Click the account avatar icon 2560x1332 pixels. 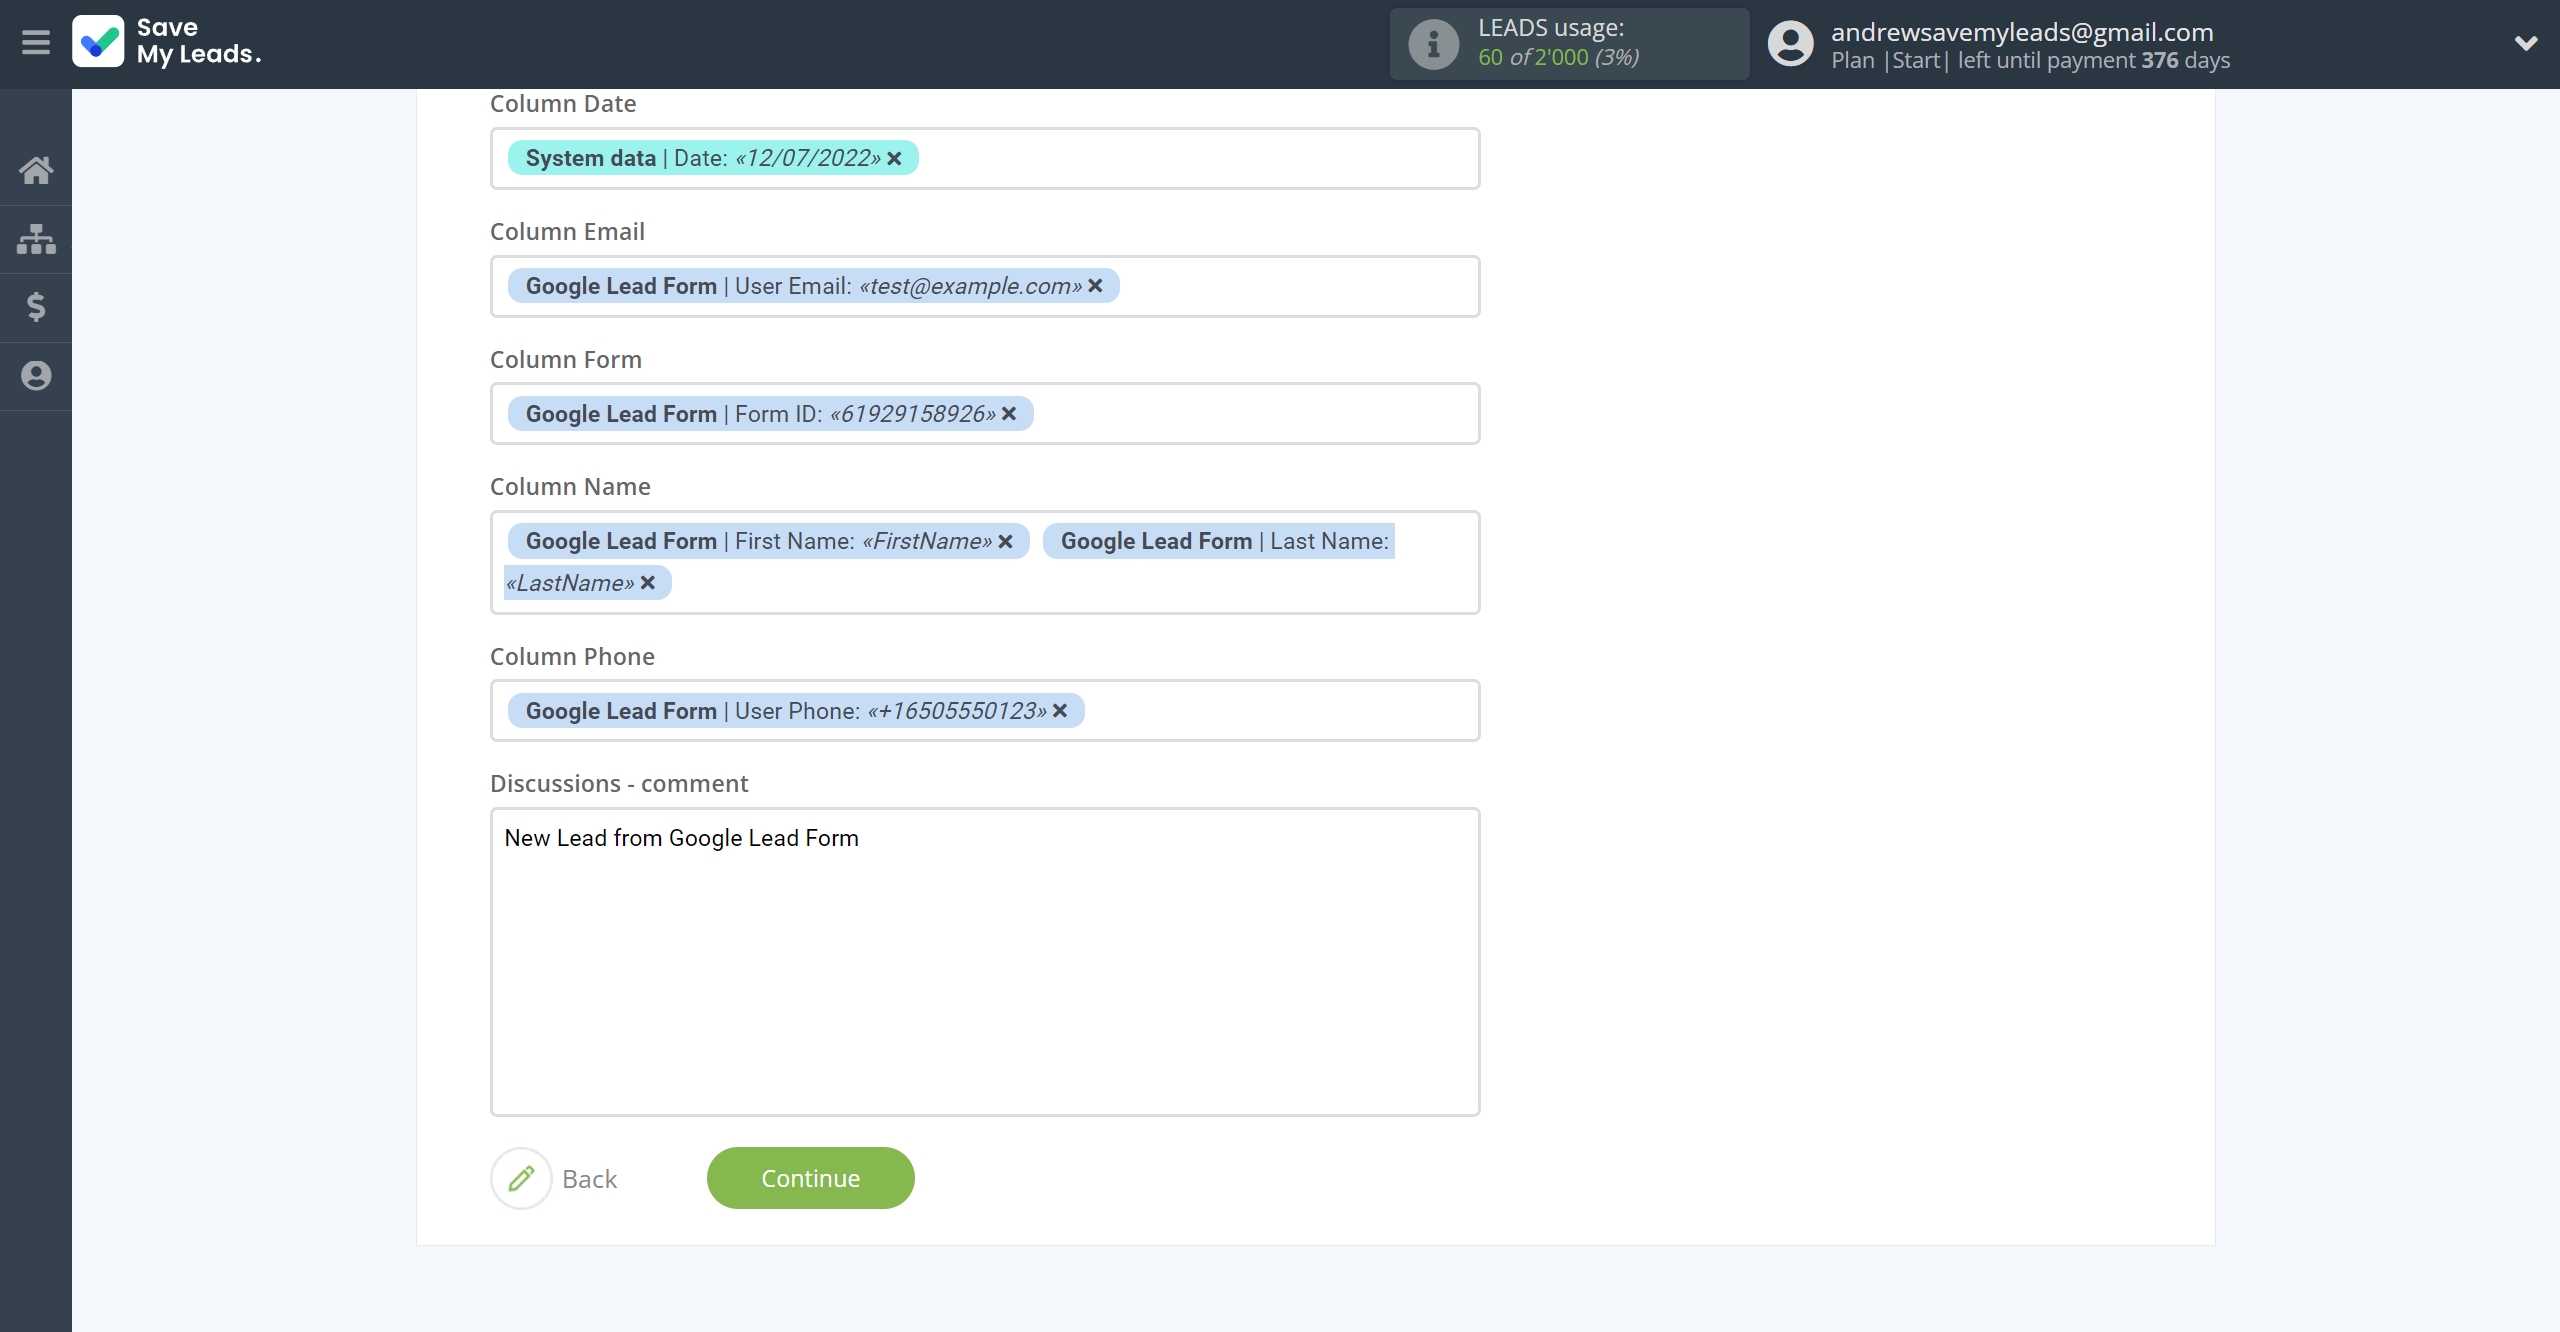[x=1790, y=44]
